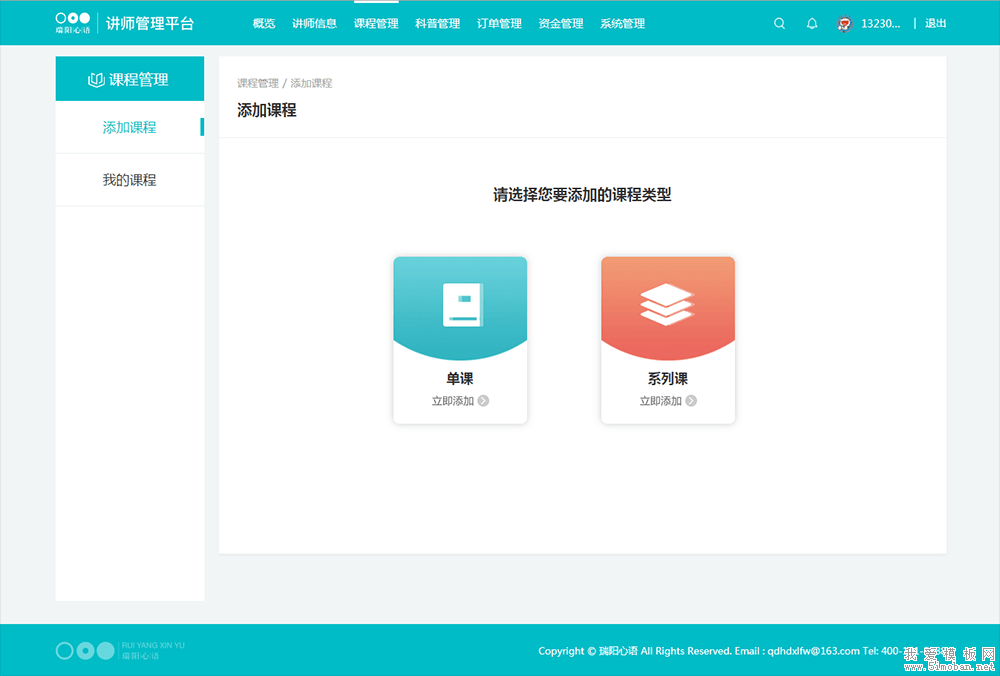This screenshot has width=1000, height=676.
Task: Click the arrow icon under 单课
Action: click(484, 401)
